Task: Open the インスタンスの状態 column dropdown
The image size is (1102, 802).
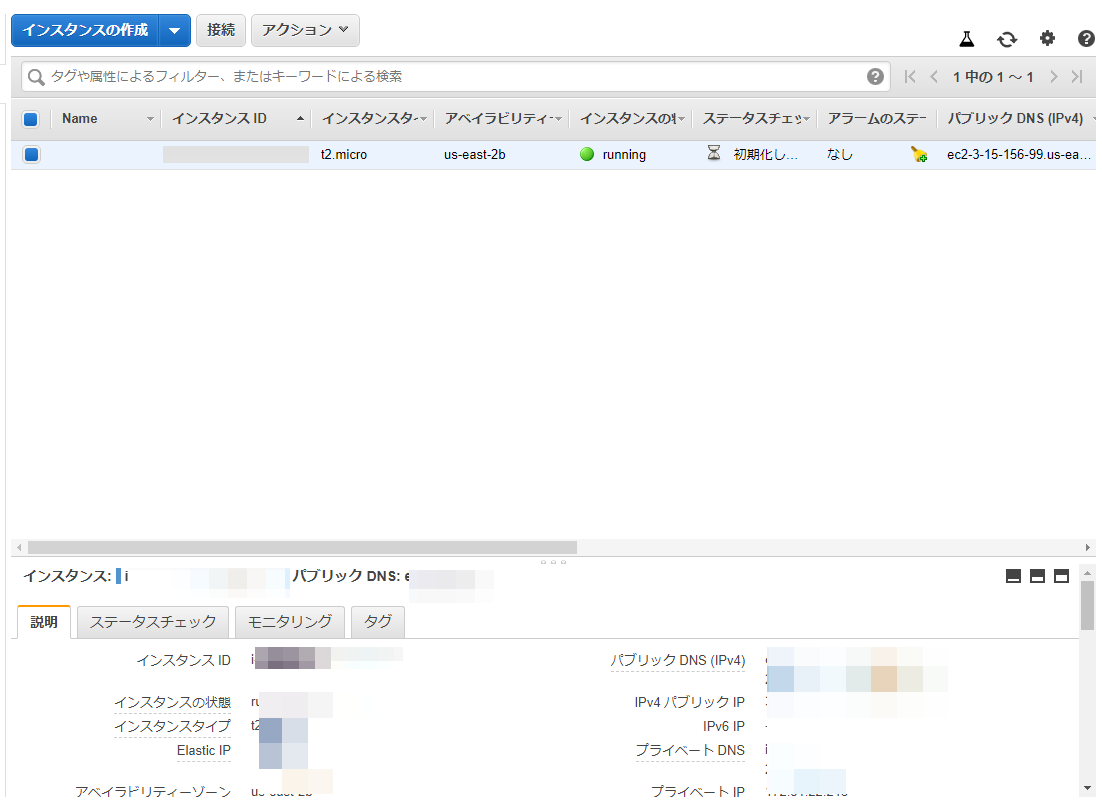Action: coord(681,119)
